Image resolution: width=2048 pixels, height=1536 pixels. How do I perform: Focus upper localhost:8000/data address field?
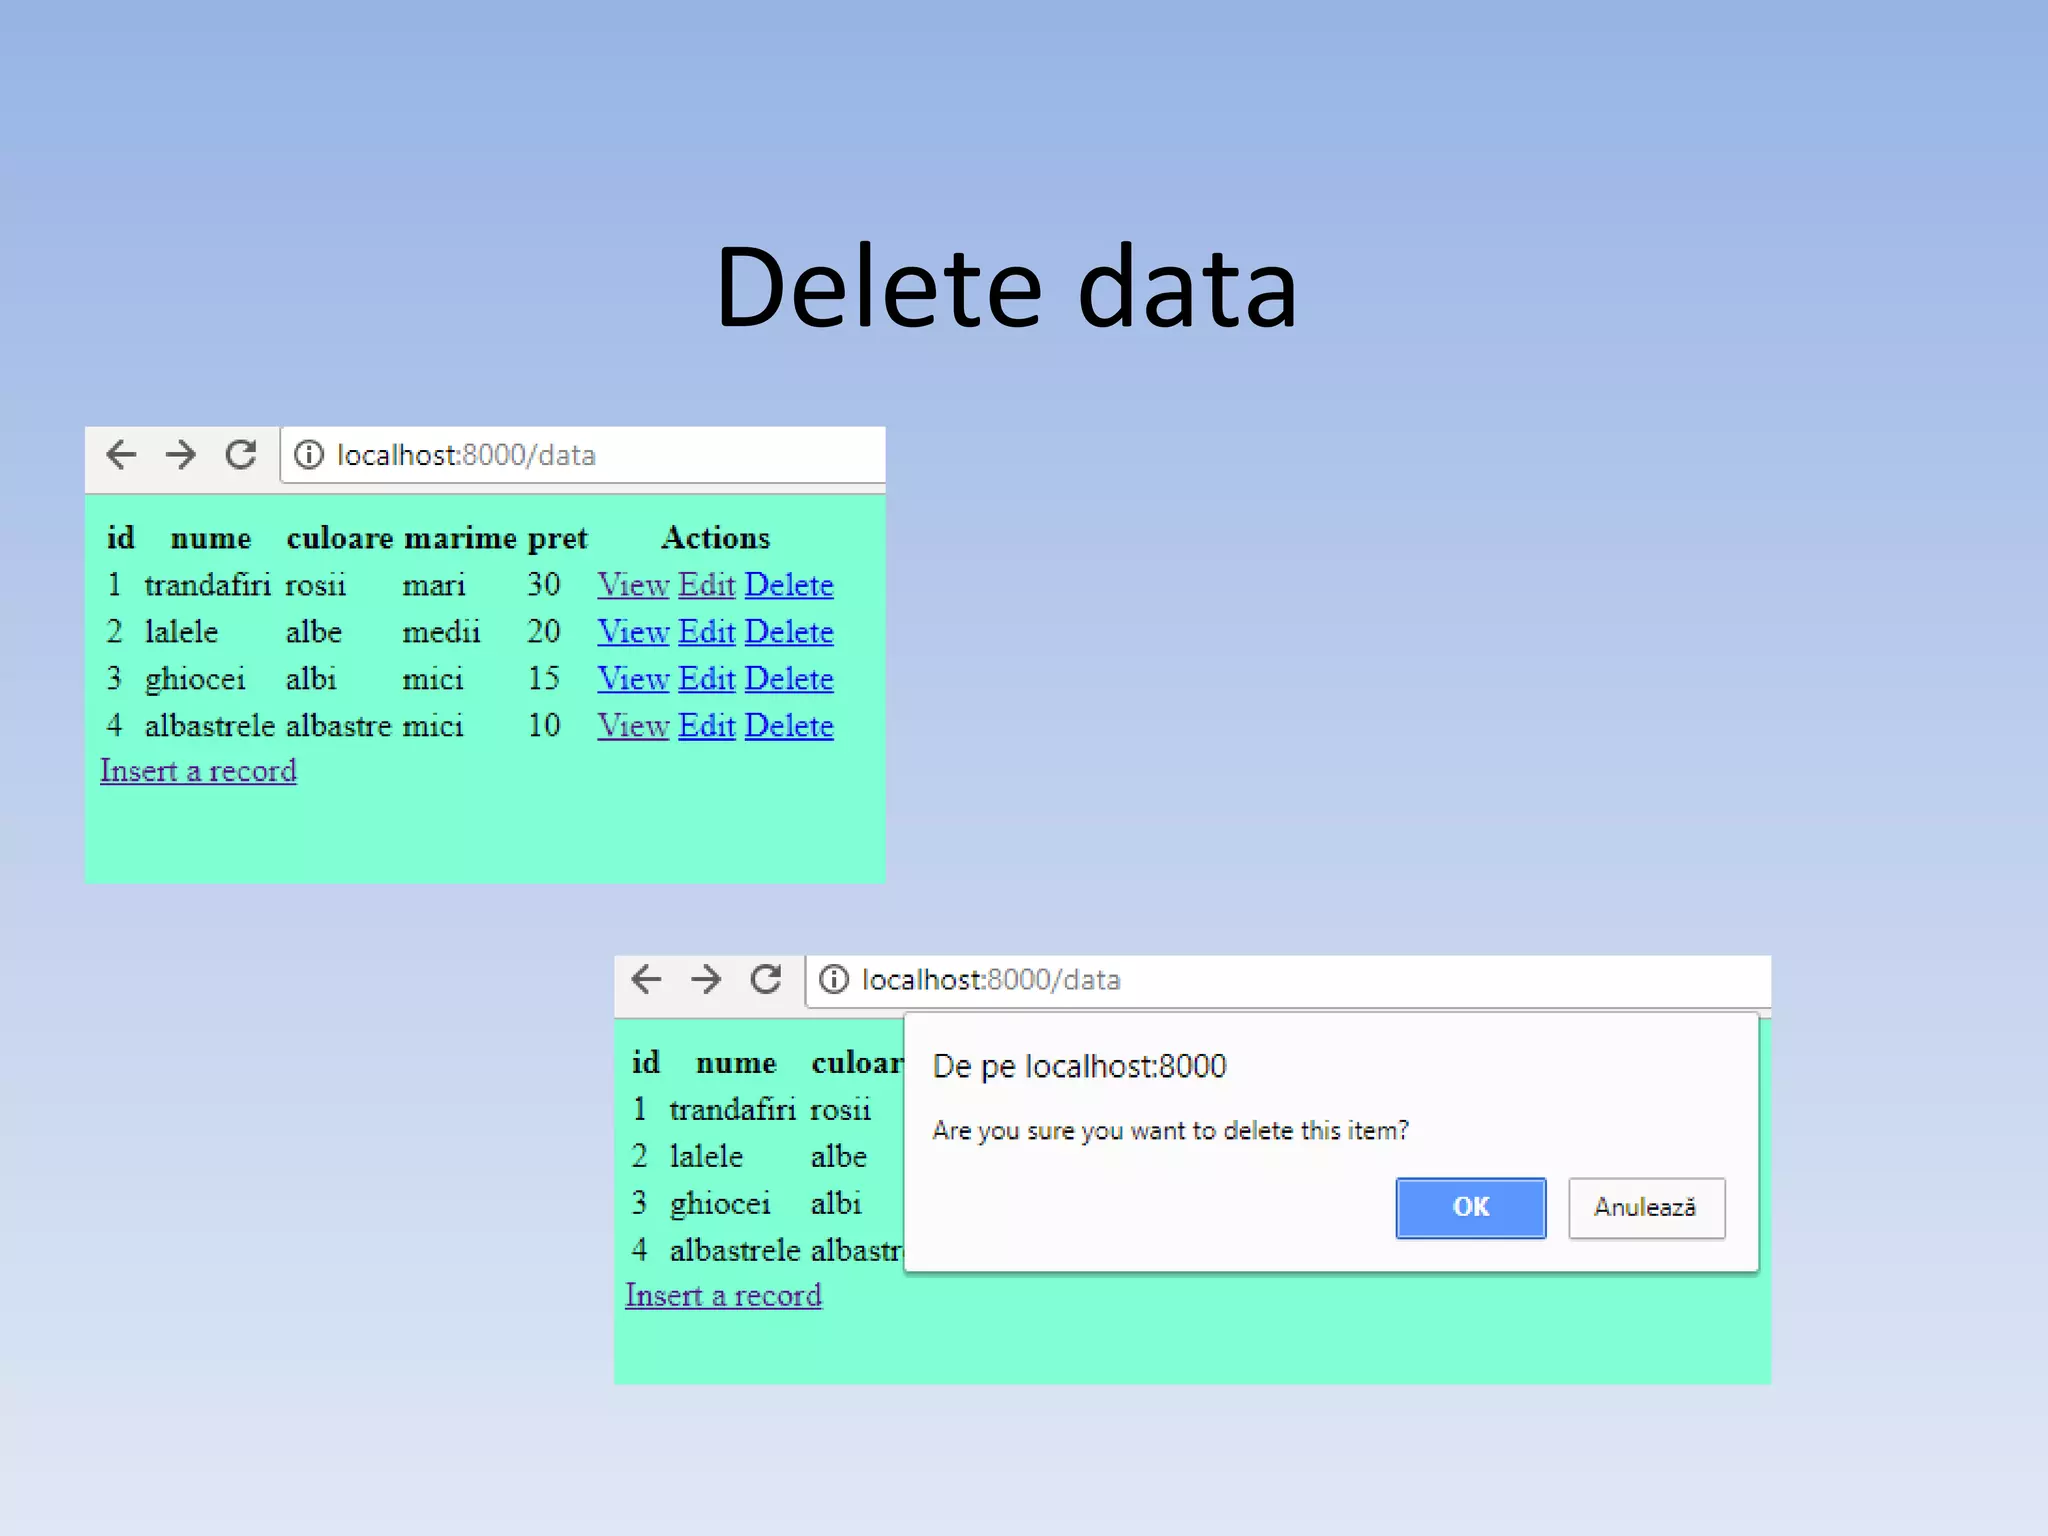[x=600, y=455]
